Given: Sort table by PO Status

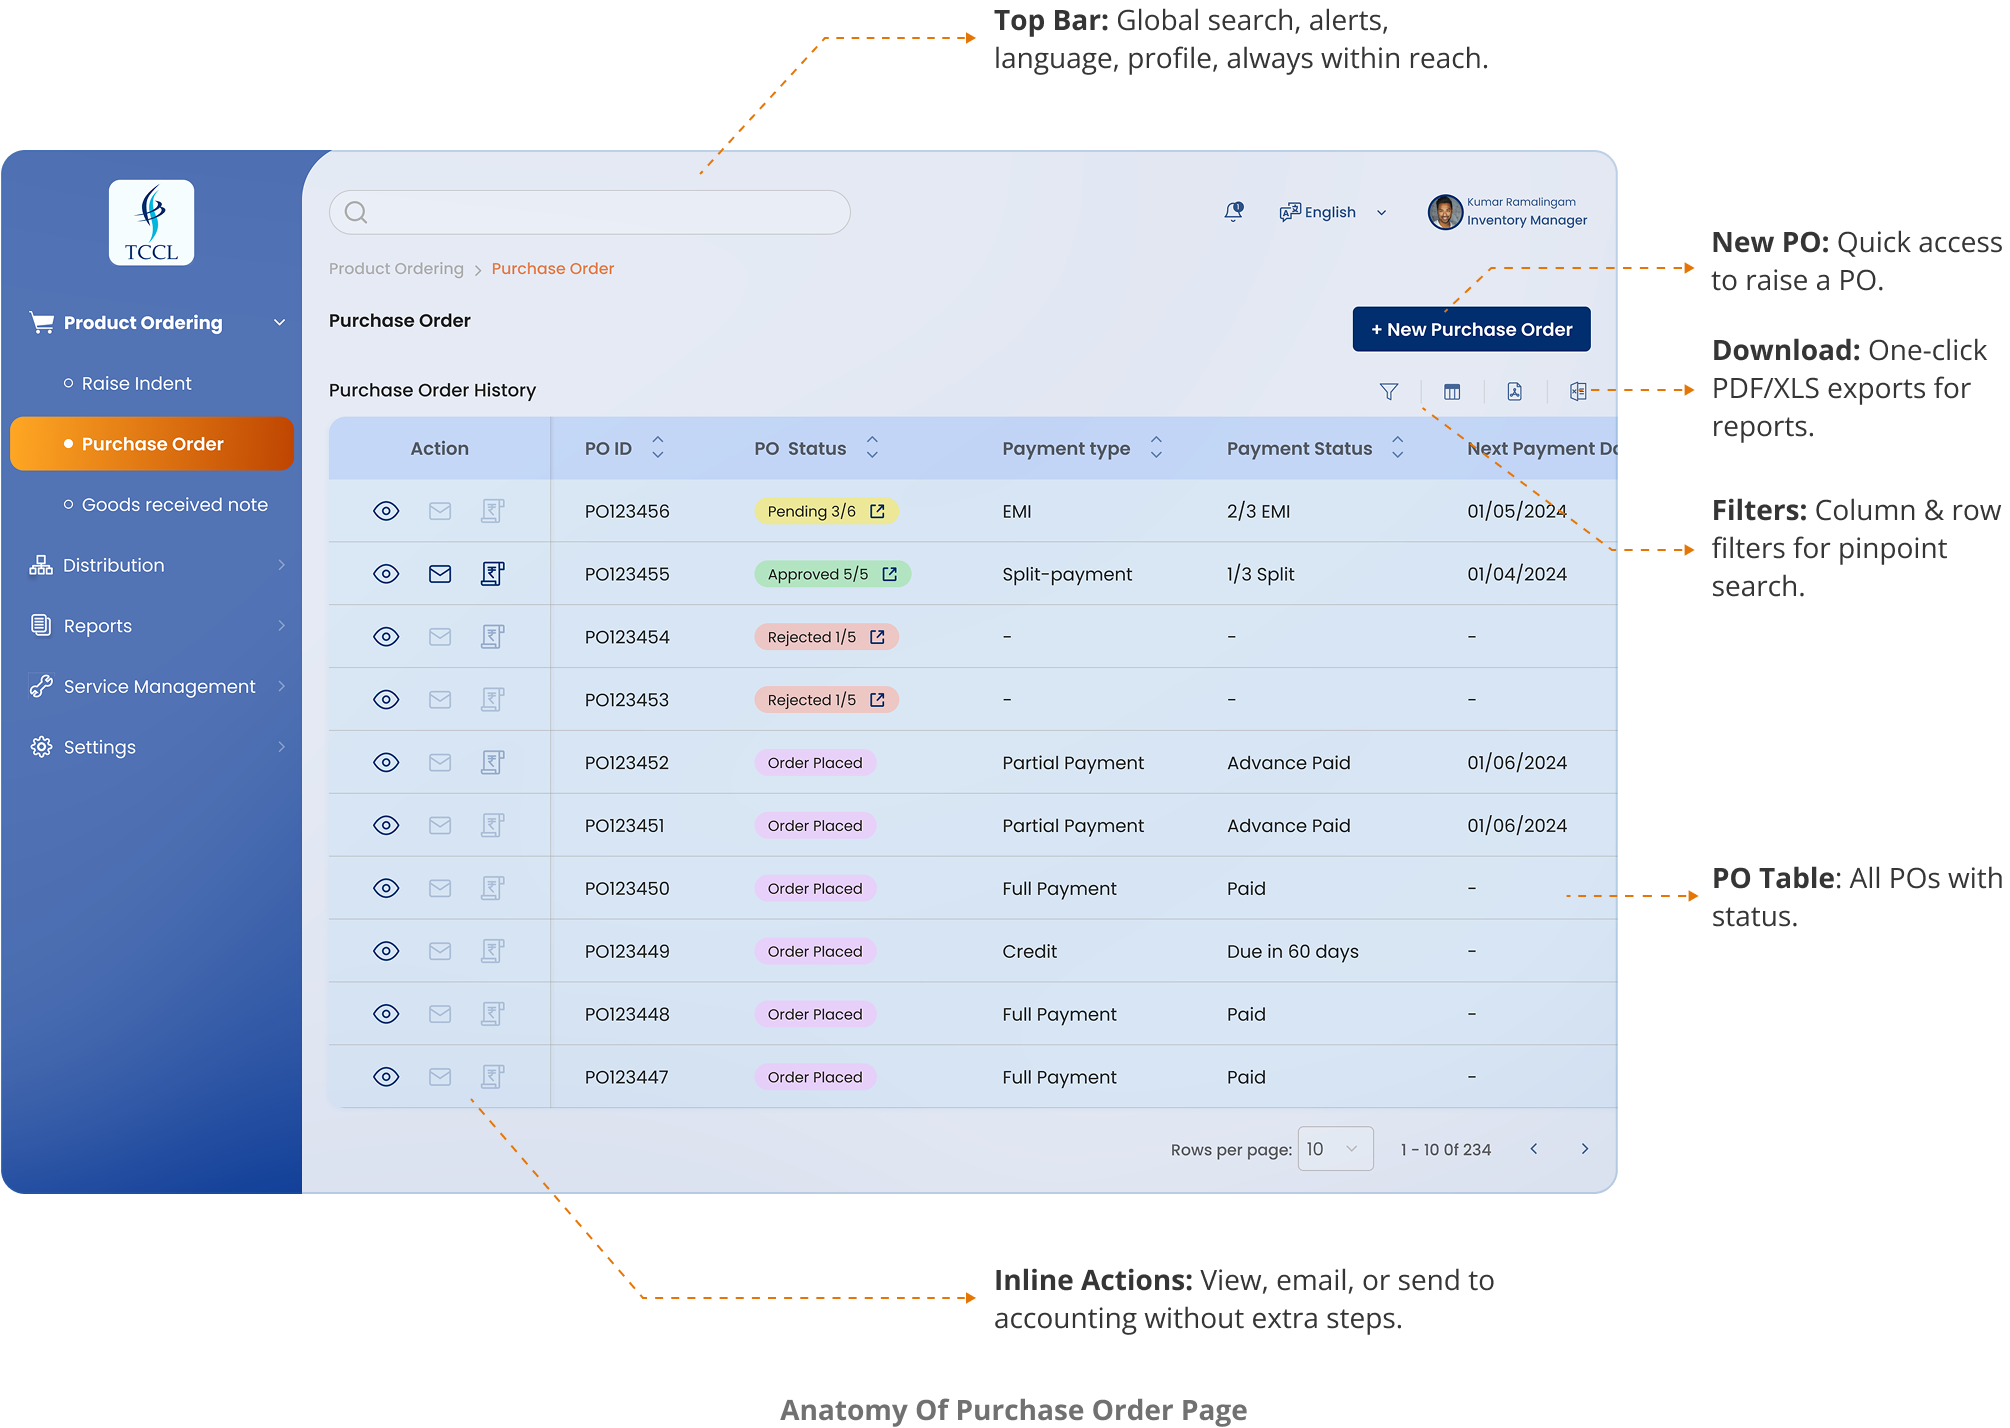Looking at the screenshot, I should 872,447.
